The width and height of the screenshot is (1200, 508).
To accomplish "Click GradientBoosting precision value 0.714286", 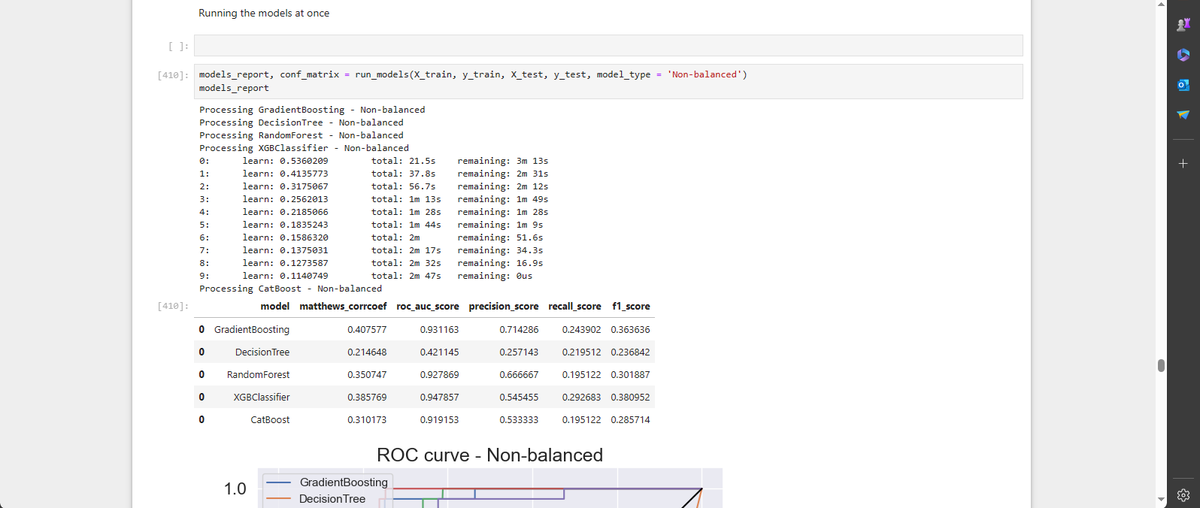I will pos(519,329).
